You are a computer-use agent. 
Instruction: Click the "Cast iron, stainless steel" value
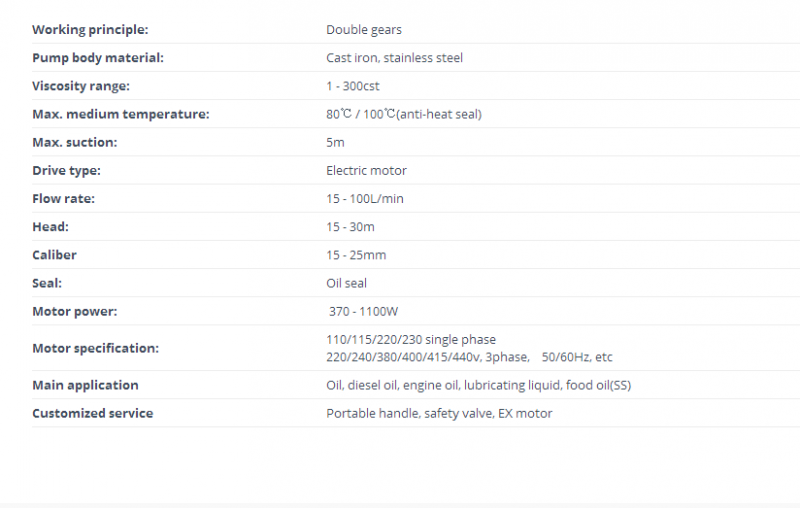coord(394,58)
